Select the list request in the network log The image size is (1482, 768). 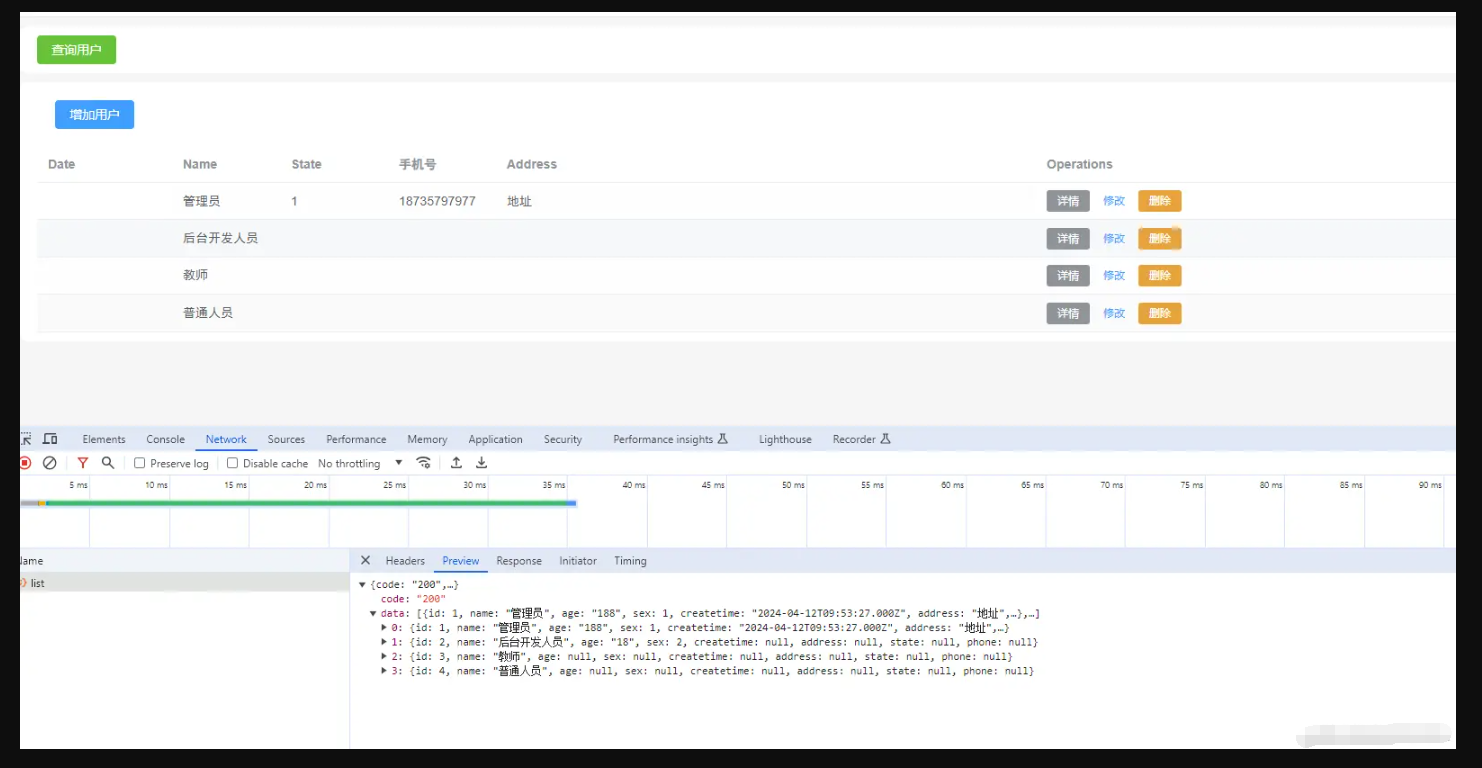click(x=184, y=583)
